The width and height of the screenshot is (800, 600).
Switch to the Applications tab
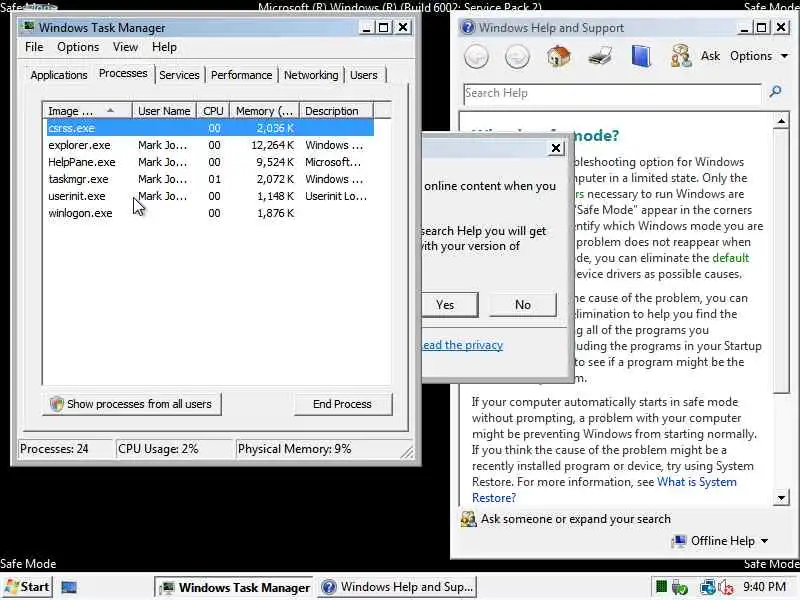click(59, 75)
